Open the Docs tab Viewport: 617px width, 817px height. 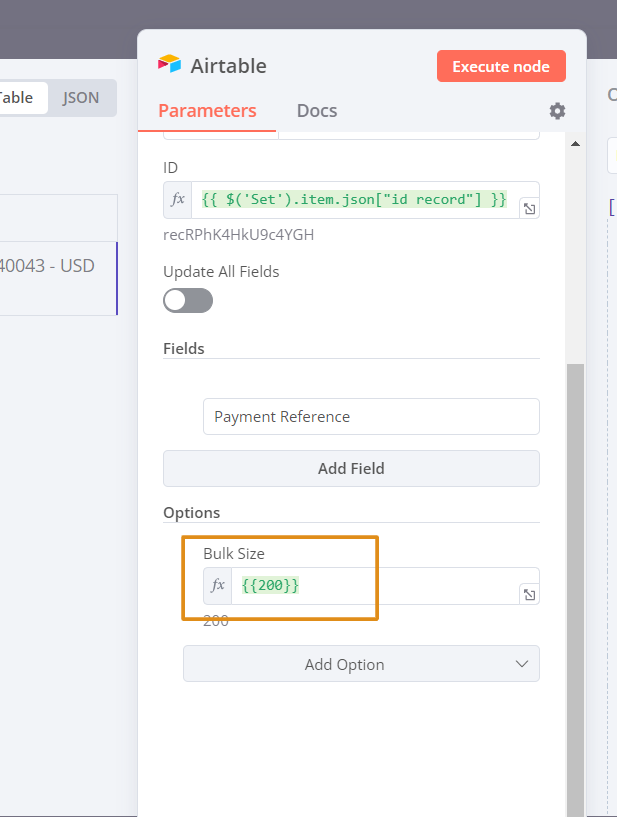[317, 111]
